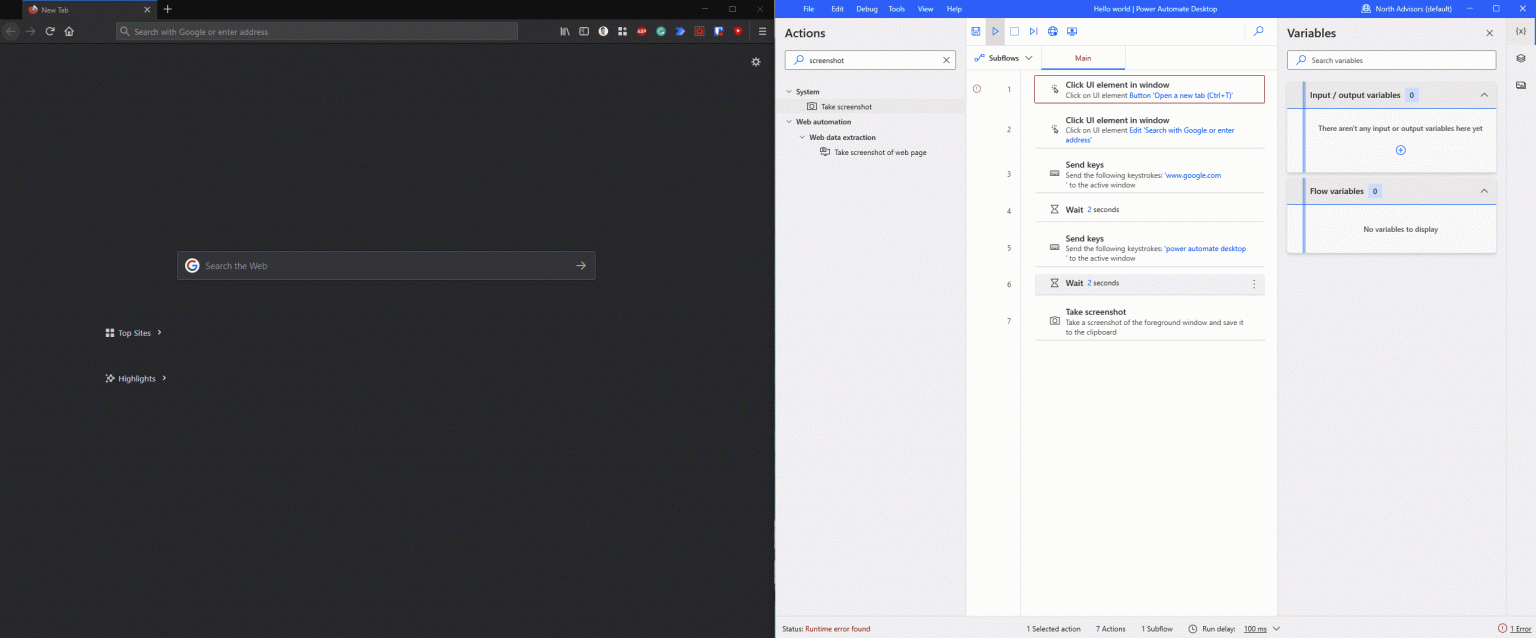This screenshot has width=1536, height=638.
Task: Open the Help menu
Action: tap(954, 8)
